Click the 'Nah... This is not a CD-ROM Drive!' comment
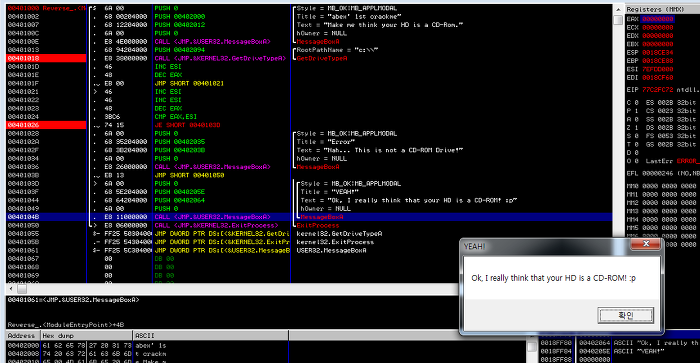The height and width of the screenshot is (363, 700). 380,150
